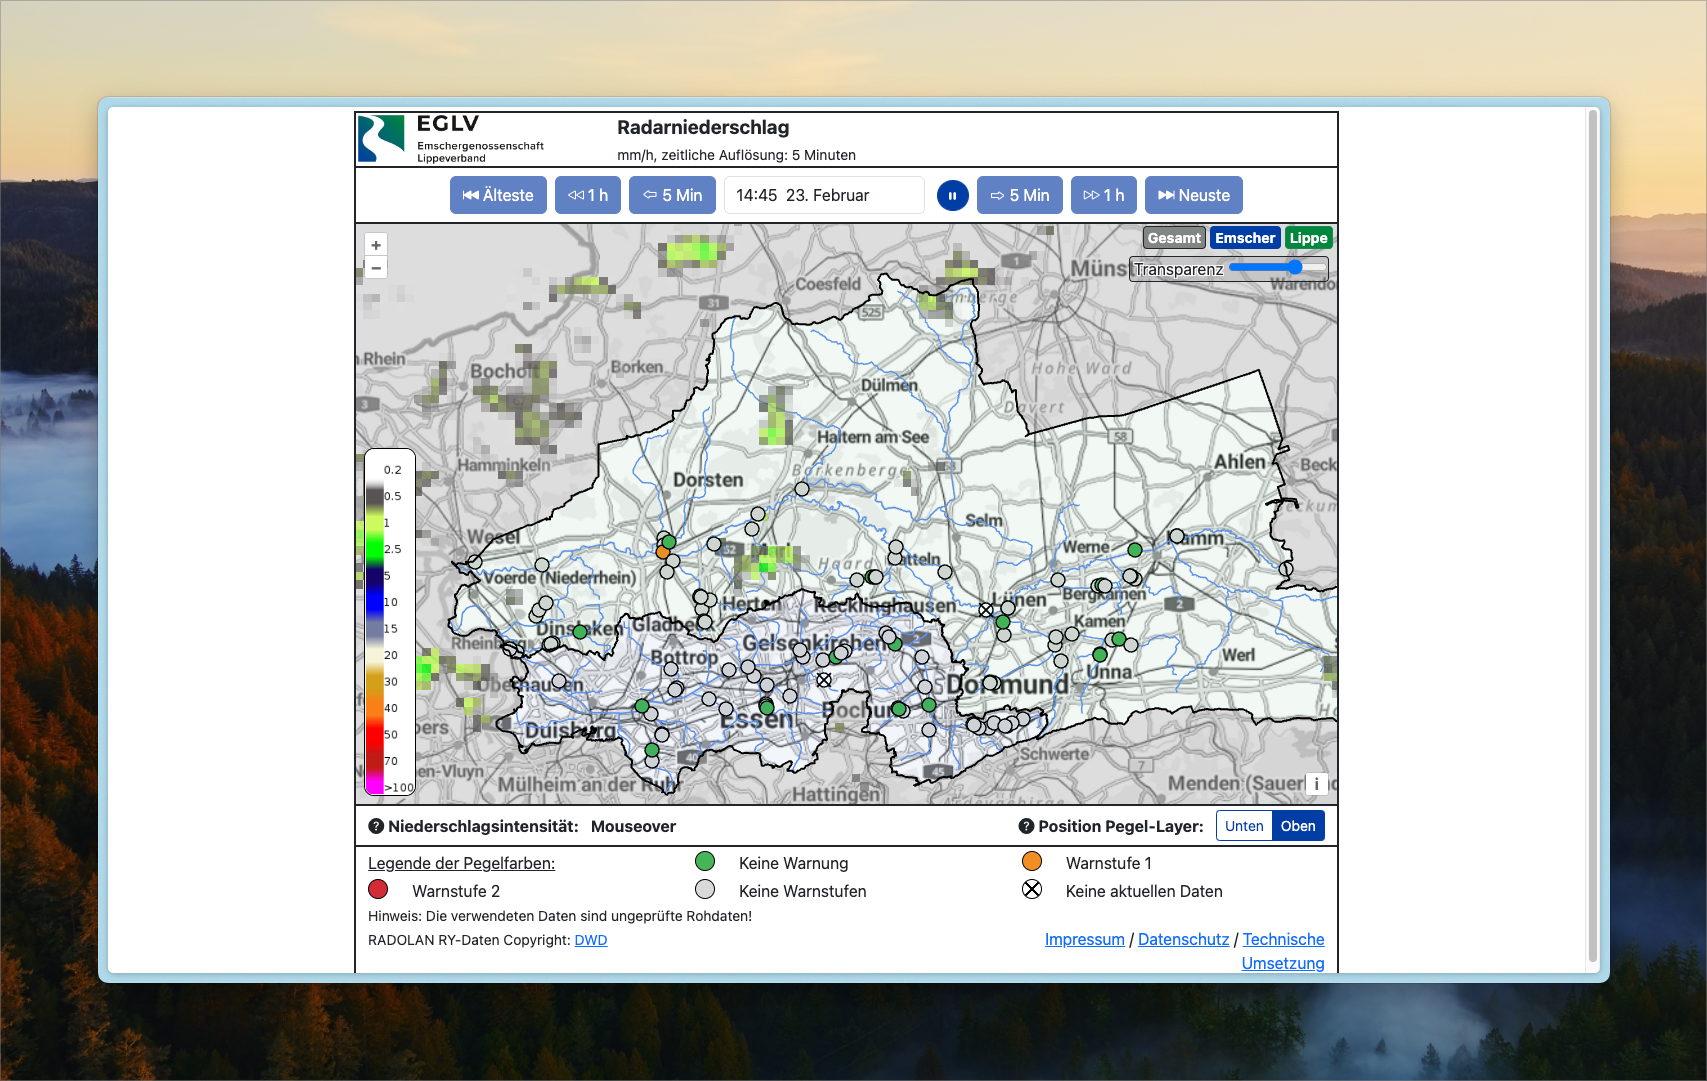Jump to the newest frame (Neuste)

1194,196
